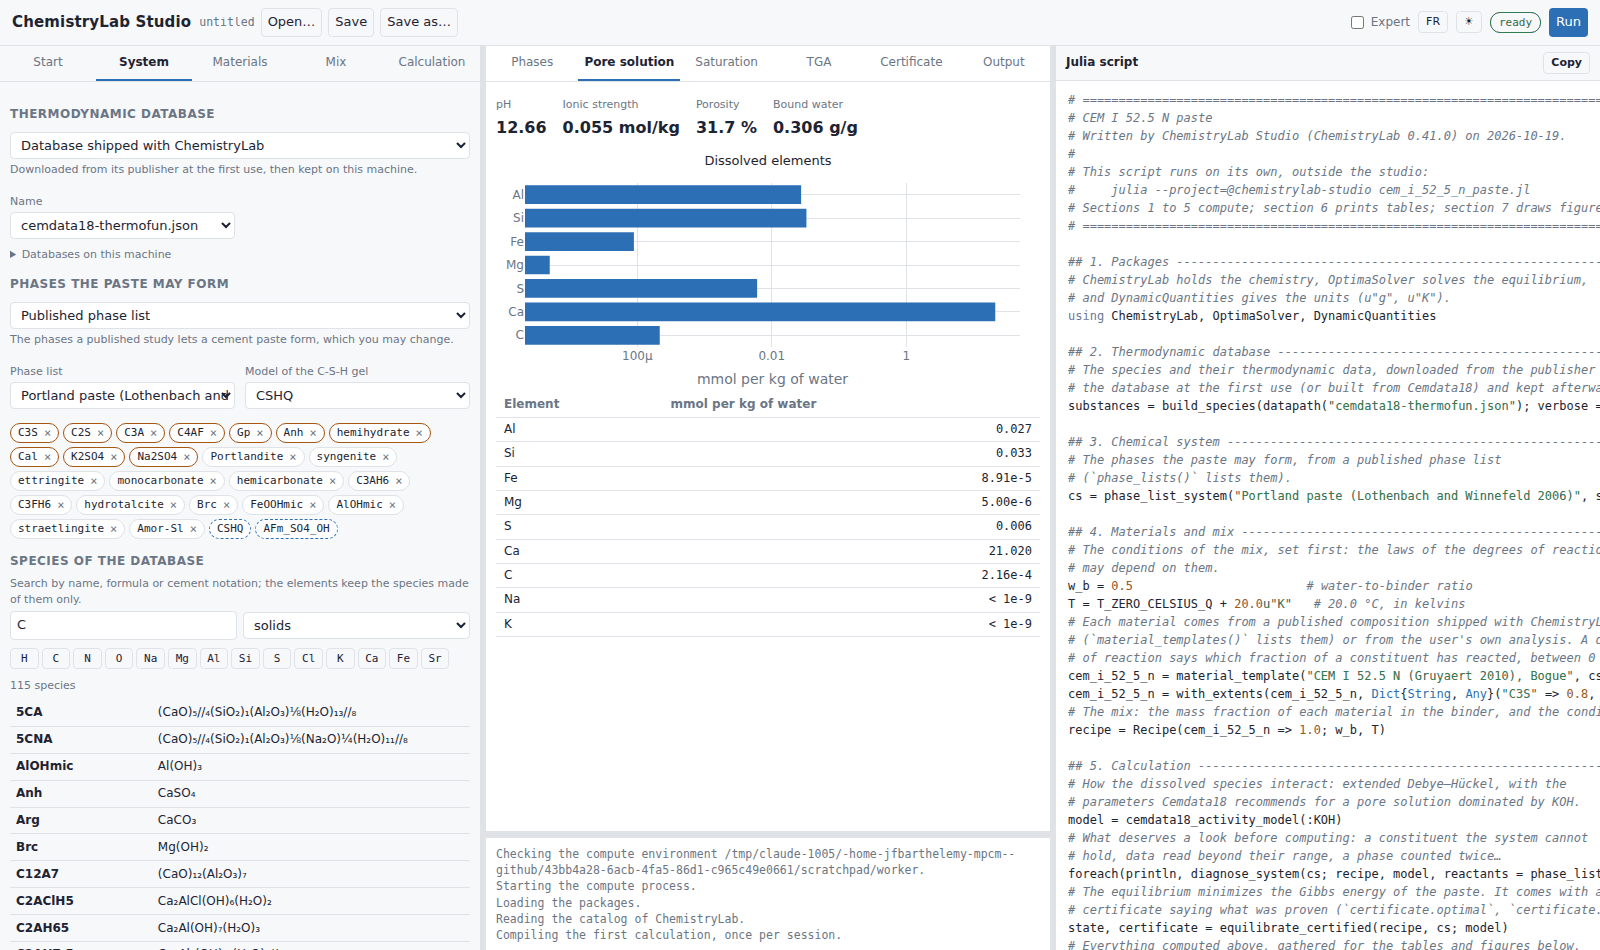Open the Published phase list dropdown
1600x950 pixels.
click(x=240, y=315)
